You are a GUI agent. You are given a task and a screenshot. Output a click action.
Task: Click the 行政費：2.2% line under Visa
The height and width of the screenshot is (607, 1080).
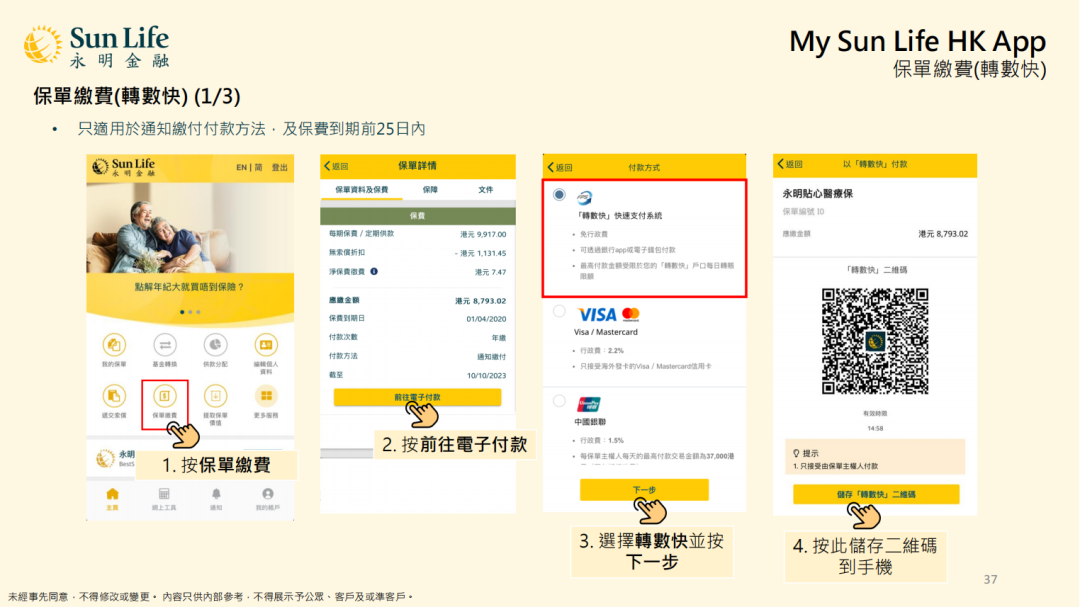click(601, 350)
